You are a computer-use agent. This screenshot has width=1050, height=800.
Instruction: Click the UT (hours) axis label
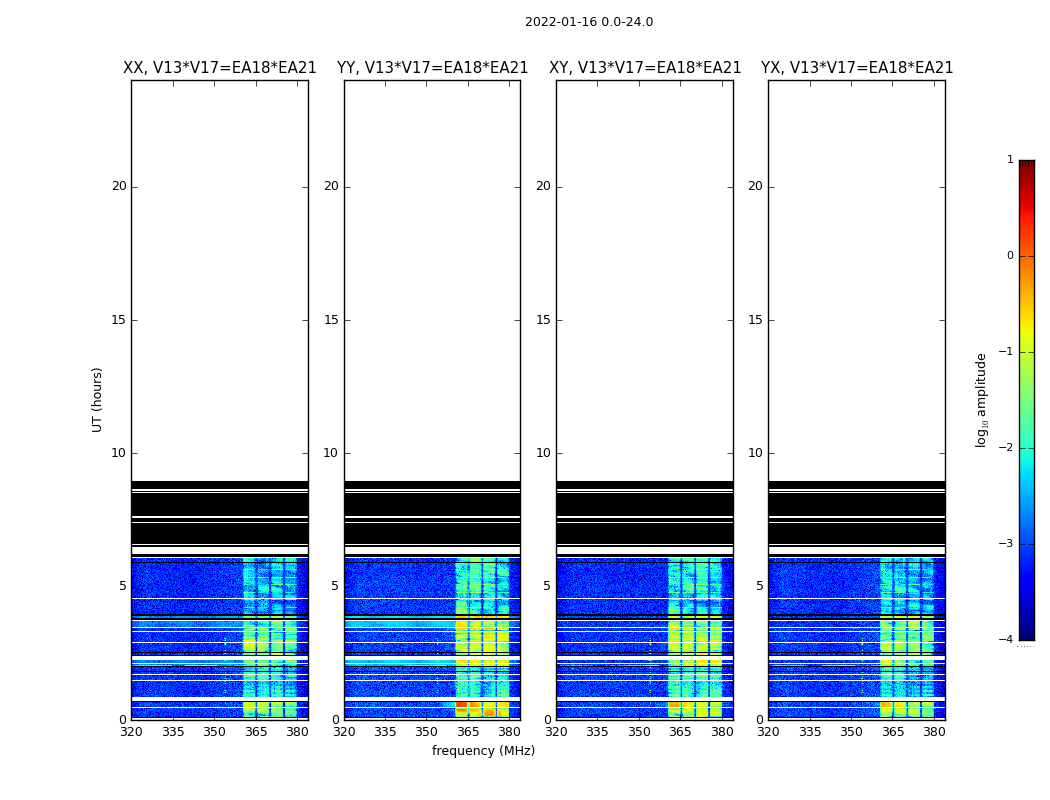pos(97,400)
